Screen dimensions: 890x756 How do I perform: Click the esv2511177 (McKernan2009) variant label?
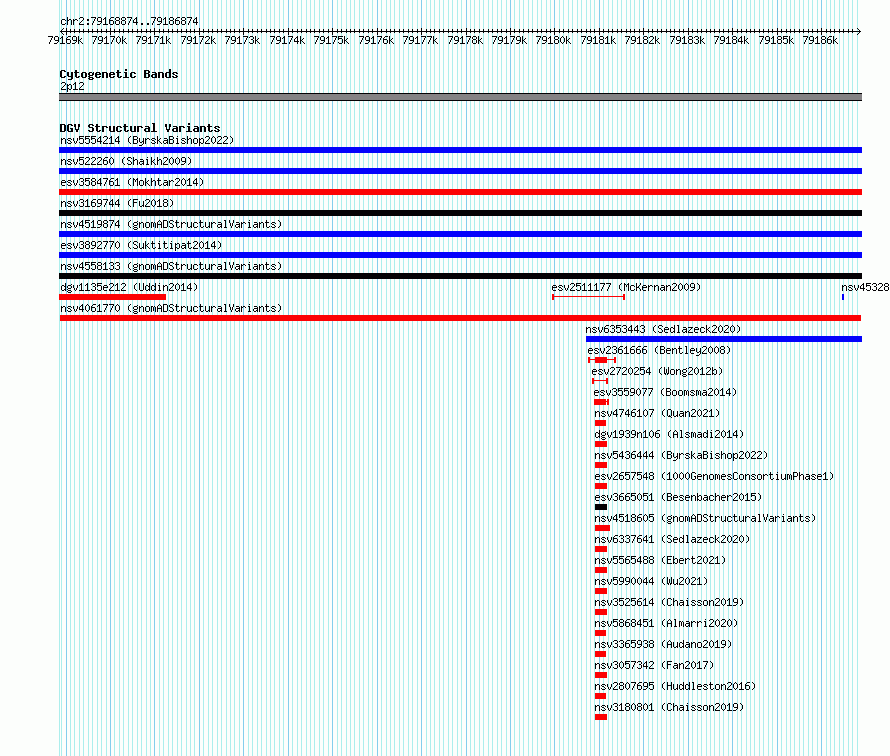coord(626,287)
